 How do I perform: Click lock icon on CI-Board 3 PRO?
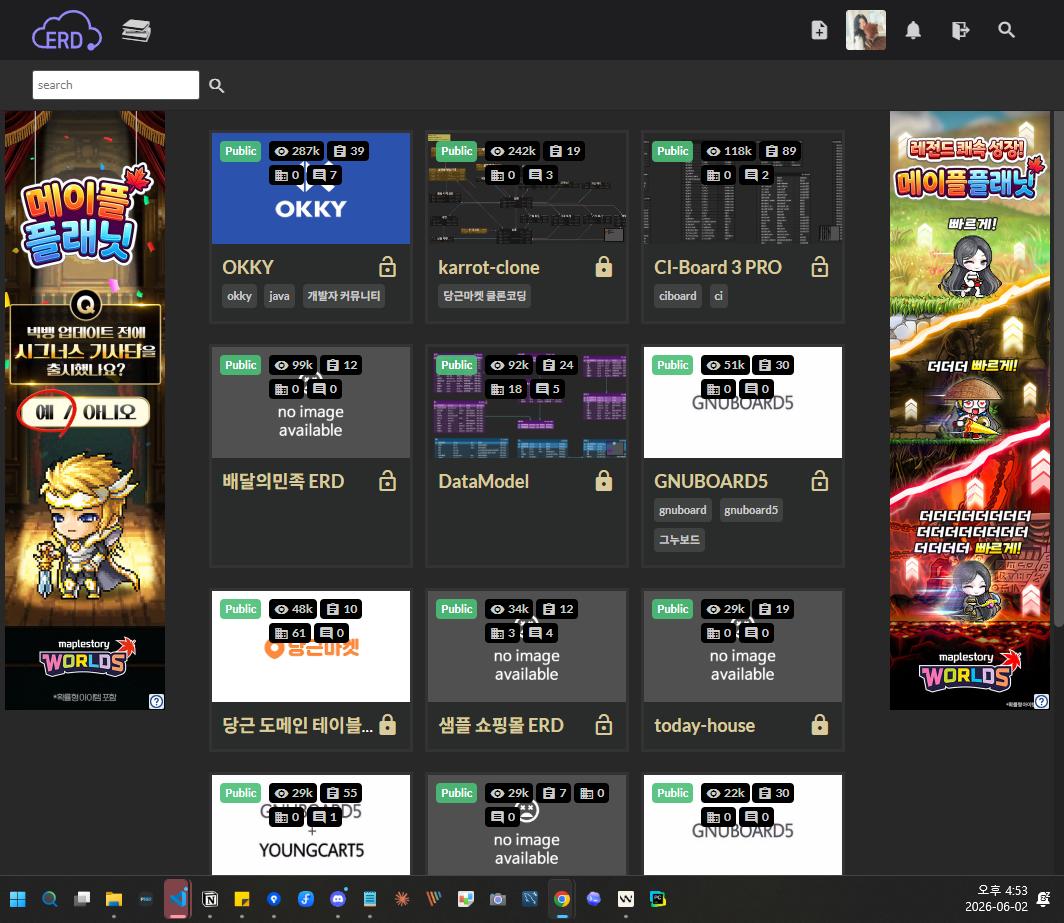tap(819, 267)
